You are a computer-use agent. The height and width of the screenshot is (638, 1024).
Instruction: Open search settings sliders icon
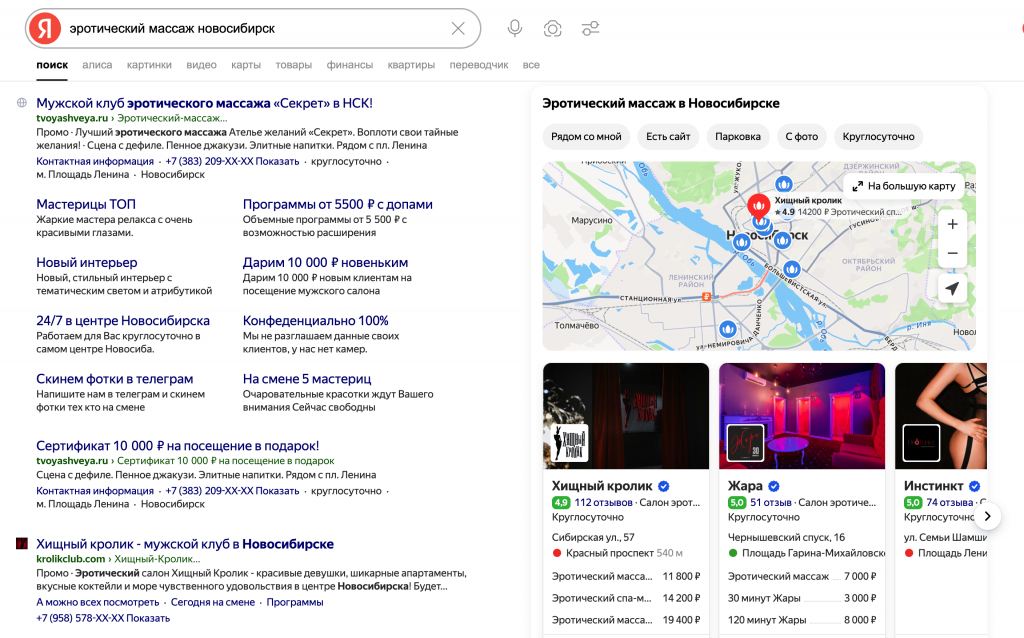coord(591,28)
